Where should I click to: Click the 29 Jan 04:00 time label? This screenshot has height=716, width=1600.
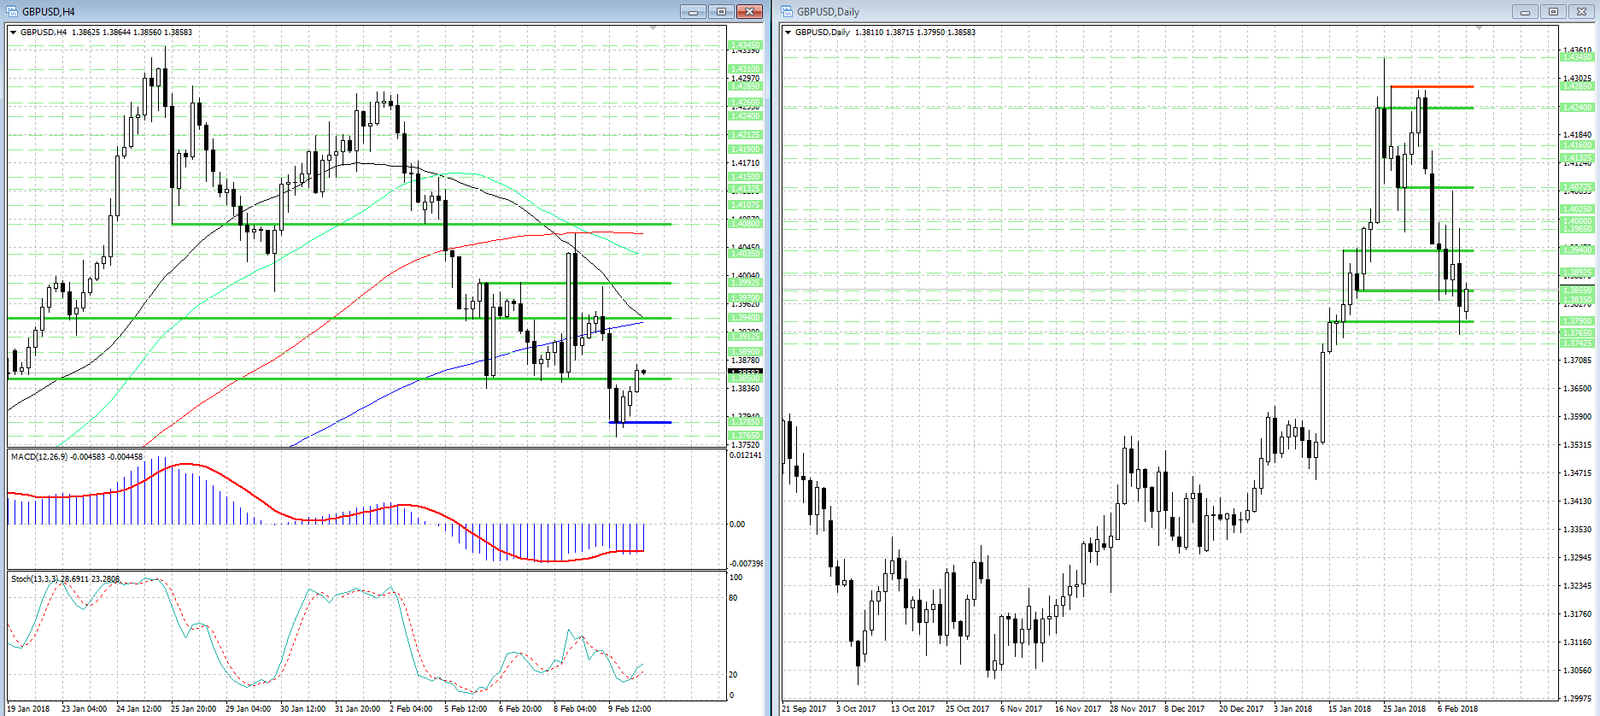pos(248,708)
